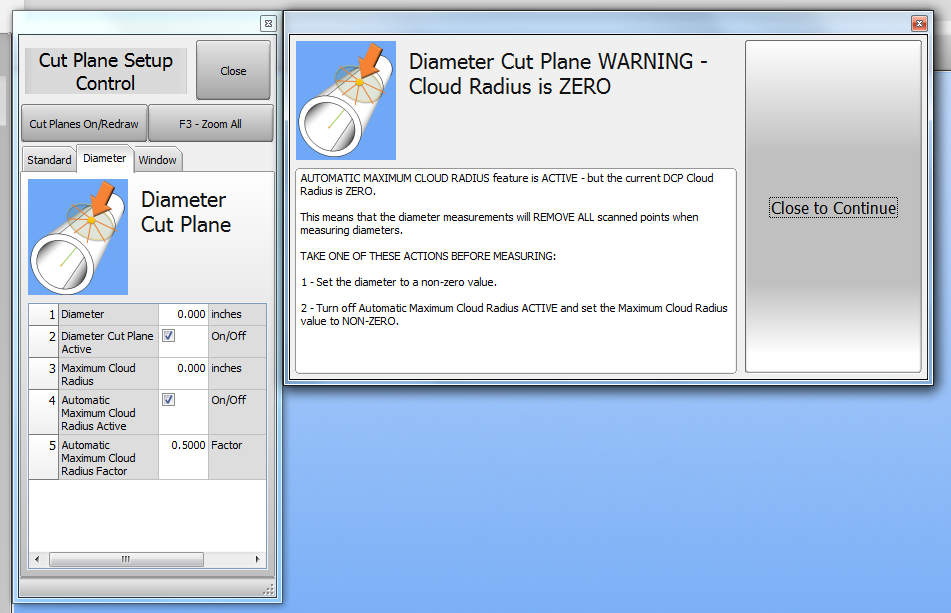951x613 pixels.
Task: Click the horizontal scrollbar left arrow
Action: 37,560
